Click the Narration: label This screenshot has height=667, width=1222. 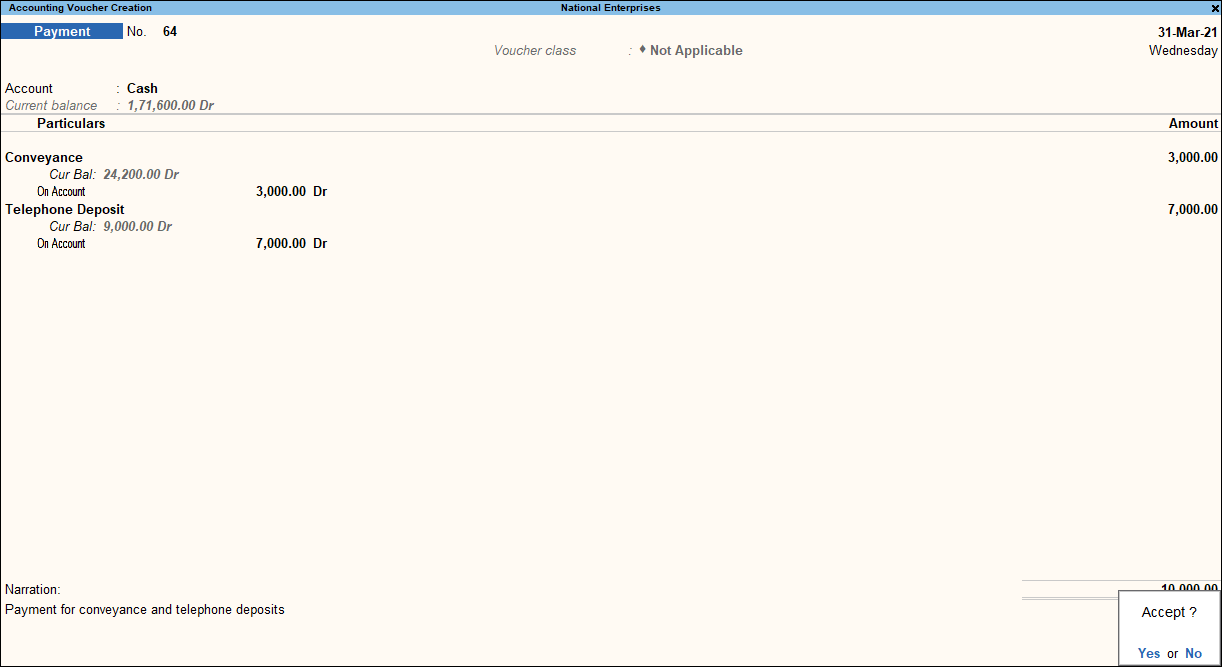pyautogui.click(x=33, y=589)
